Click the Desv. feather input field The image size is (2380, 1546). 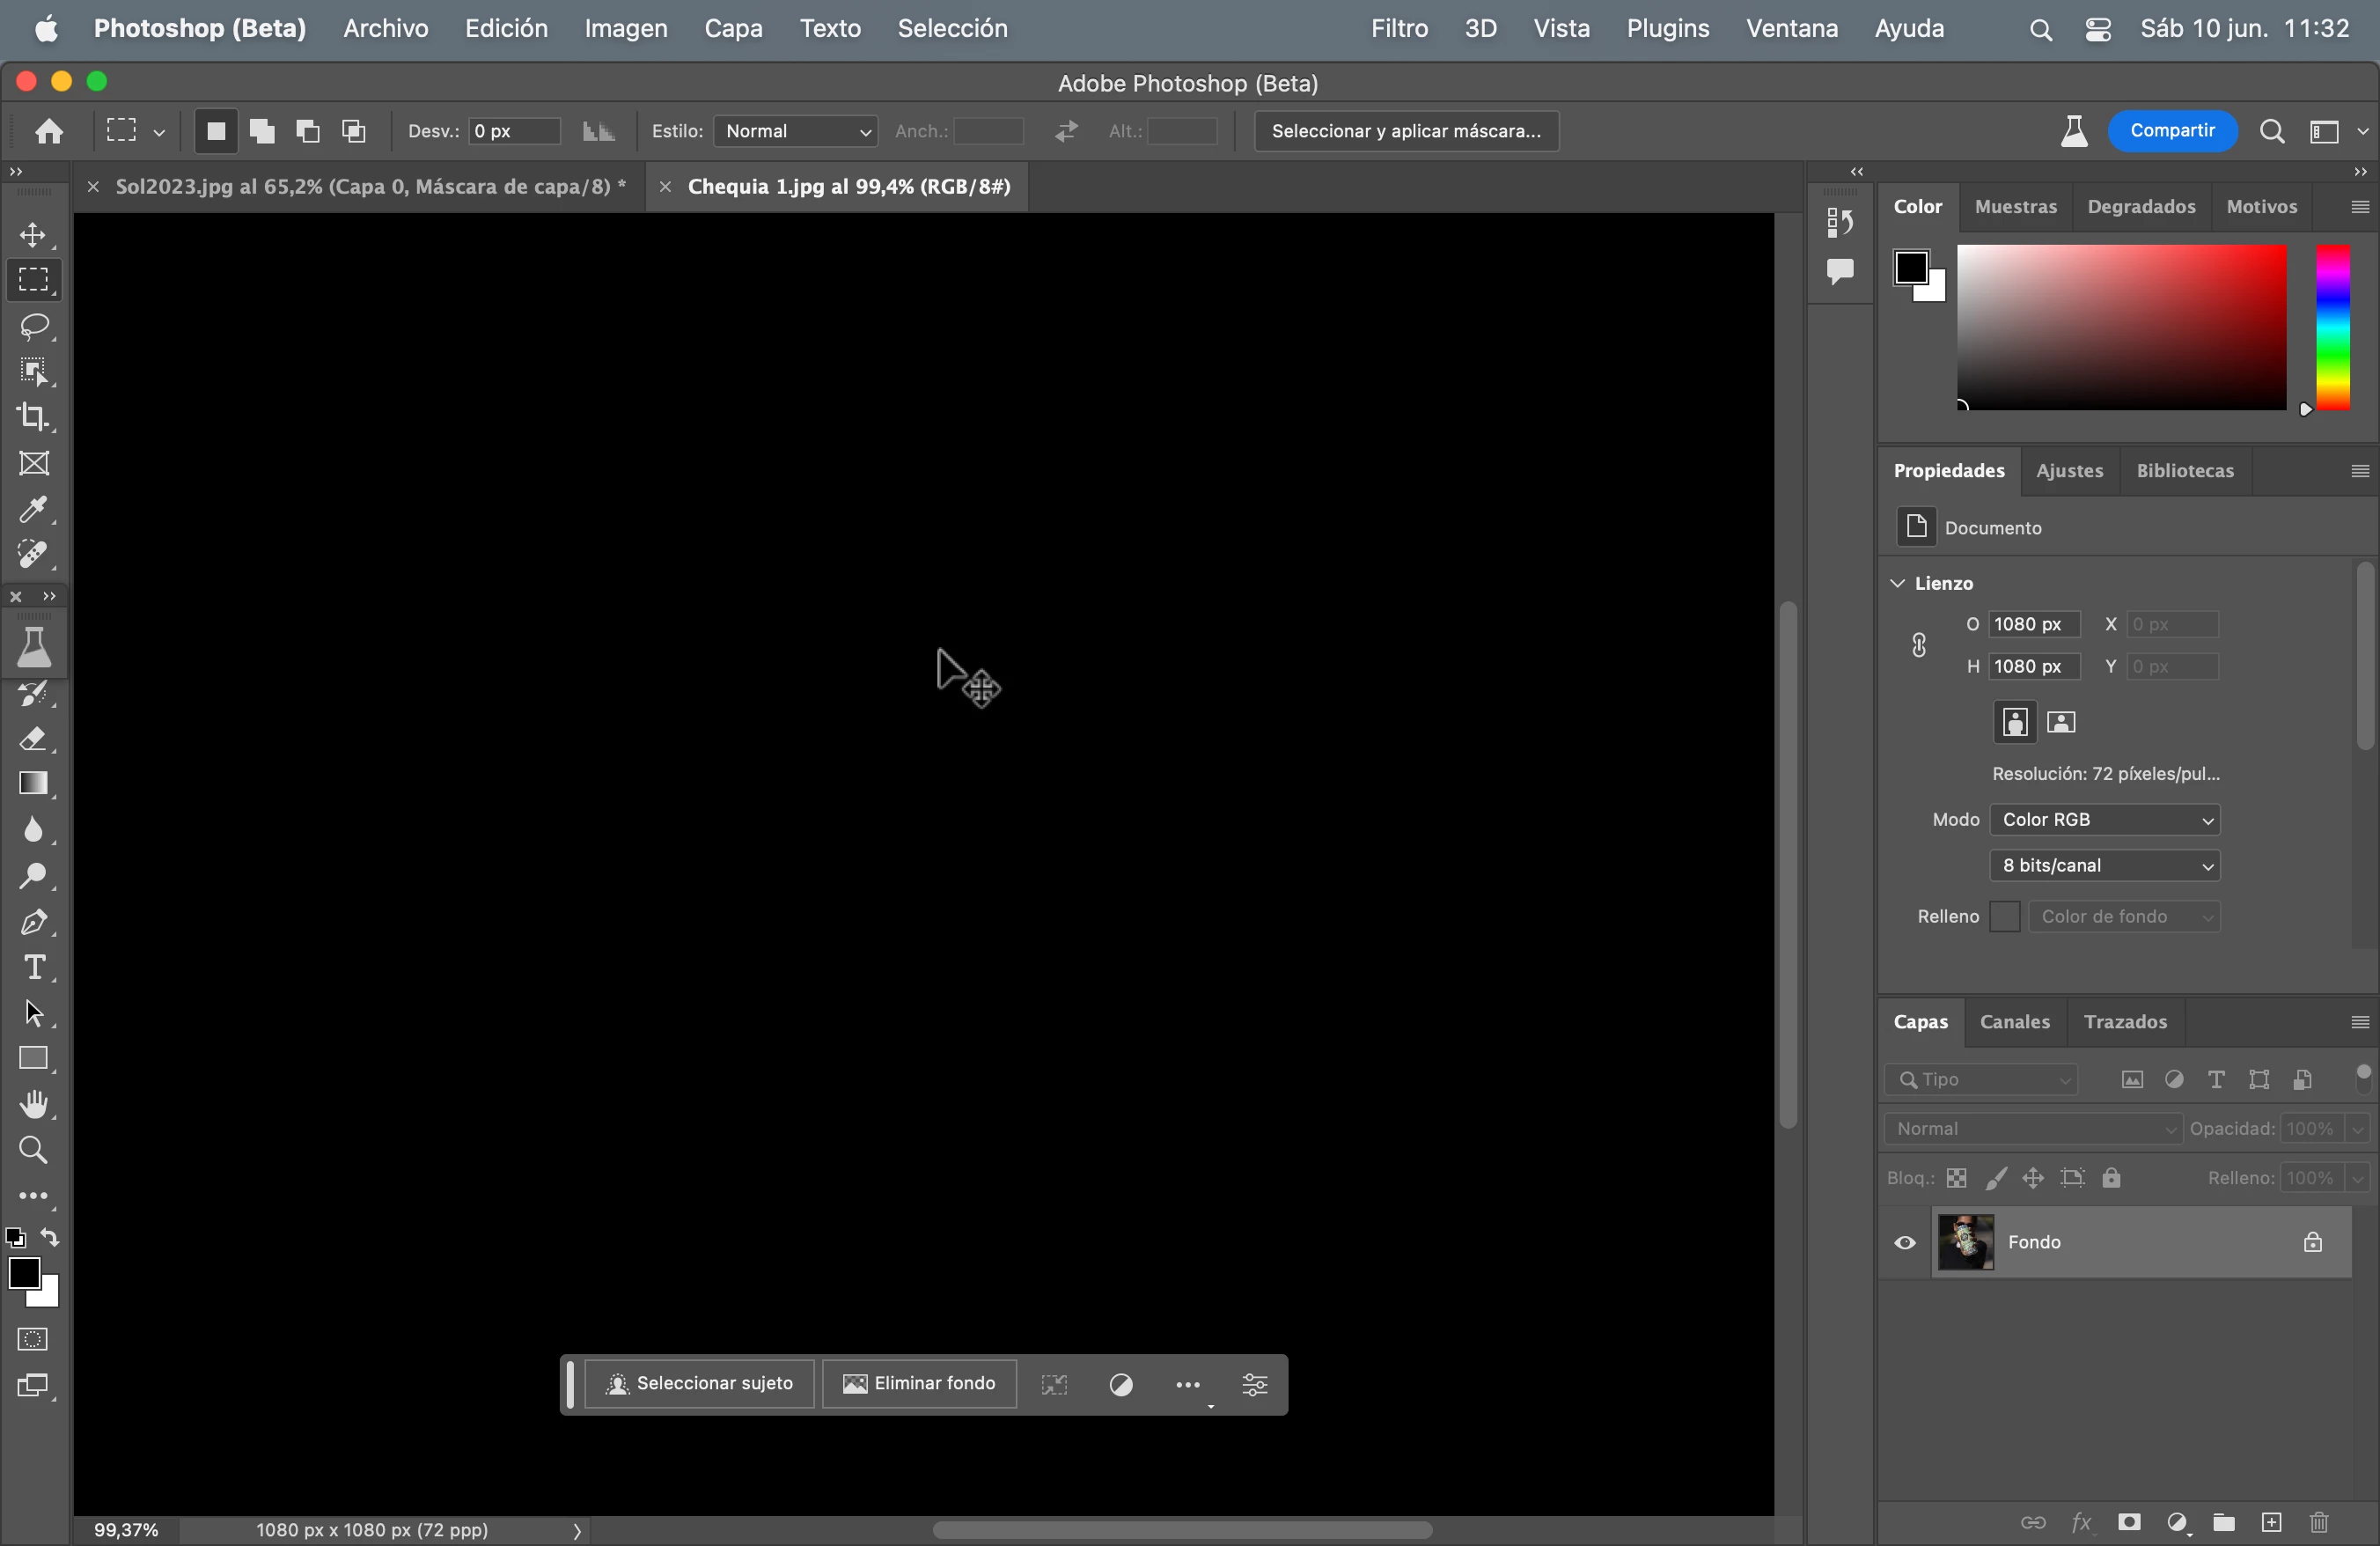point(514,131)
